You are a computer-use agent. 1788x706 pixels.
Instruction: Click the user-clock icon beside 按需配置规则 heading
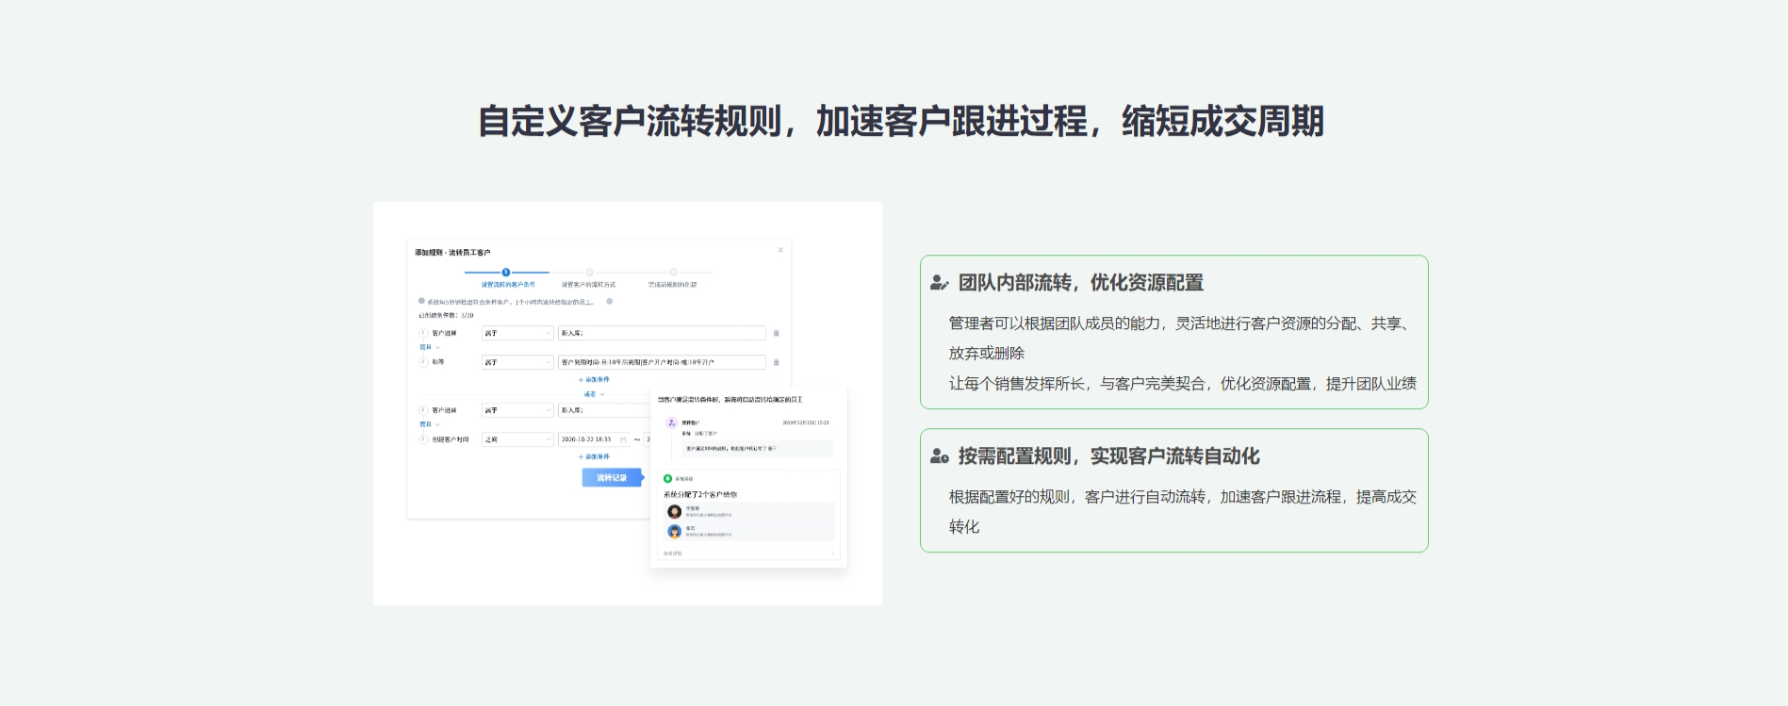click(939, 457)
